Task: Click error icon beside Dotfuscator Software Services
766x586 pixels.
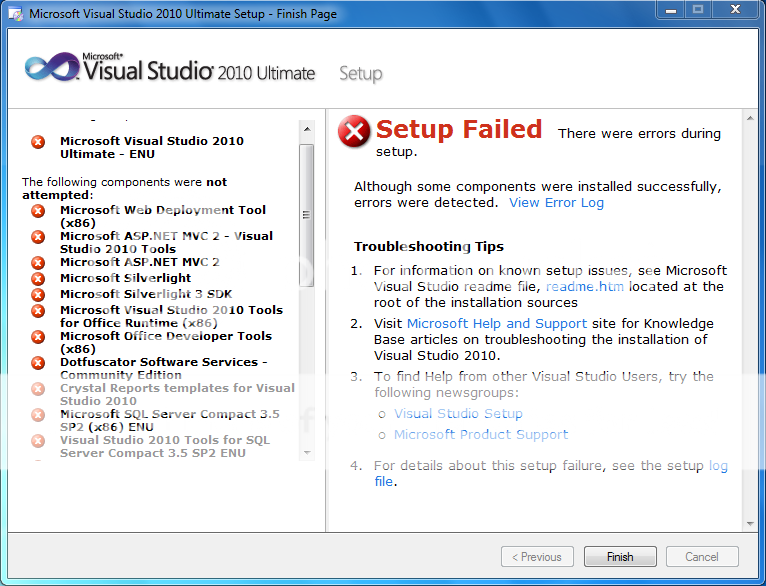Action: pos(38,363)
